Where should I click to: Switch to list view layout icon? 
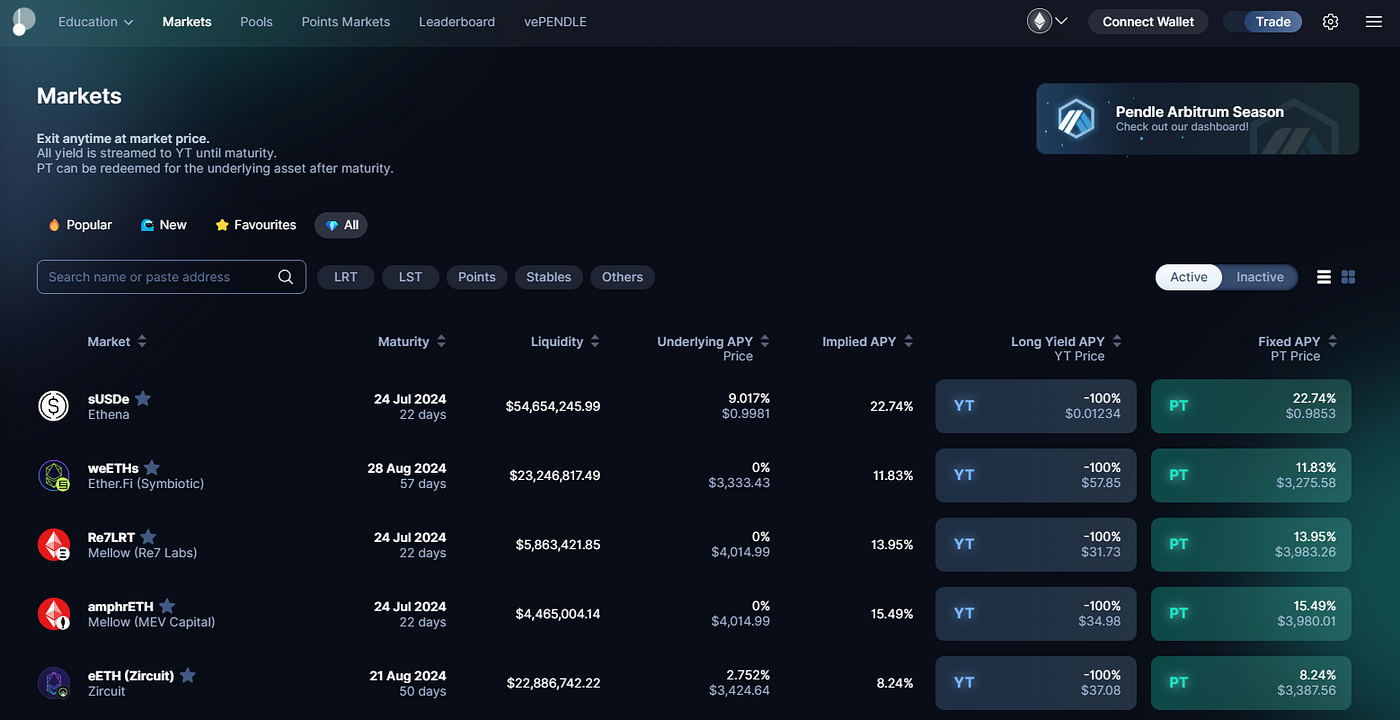coord(1324,277)
